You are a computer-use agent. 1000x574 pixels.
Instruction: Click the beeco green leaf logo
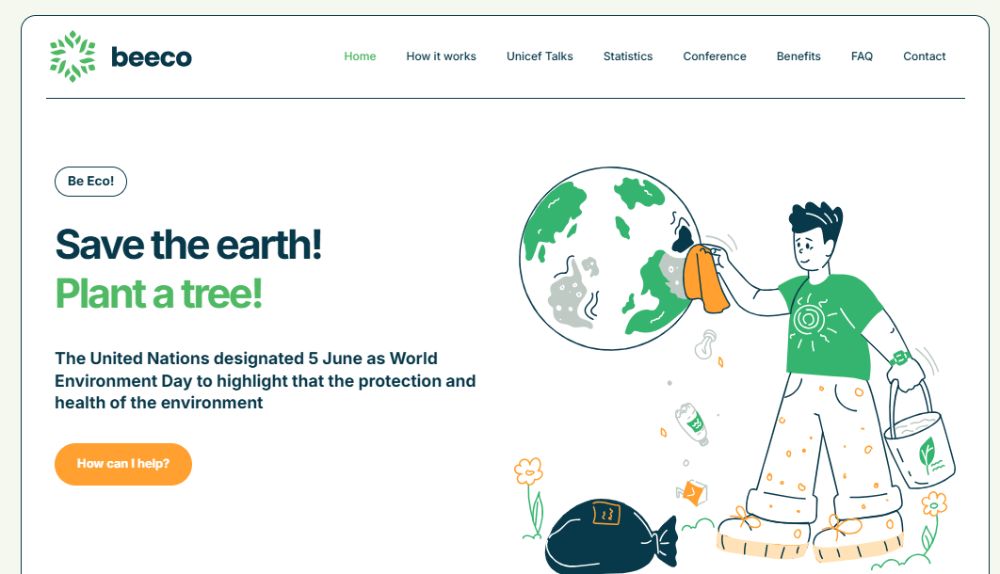pyautogui.click(x=73, y=56)
